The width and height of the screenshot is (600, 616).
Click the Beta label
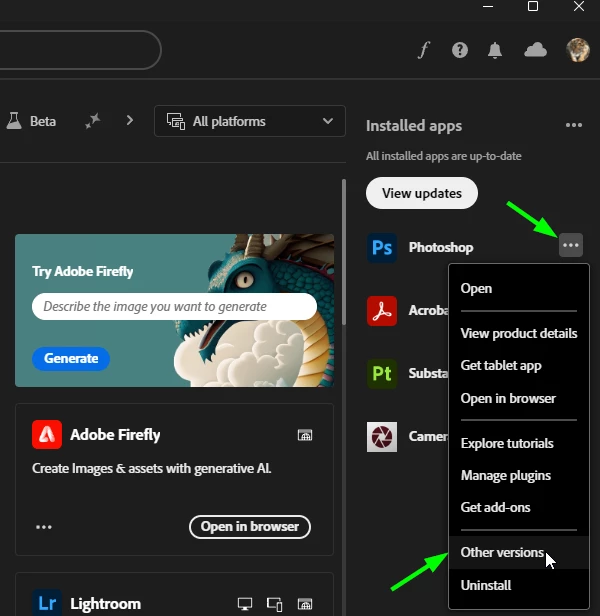43,121
